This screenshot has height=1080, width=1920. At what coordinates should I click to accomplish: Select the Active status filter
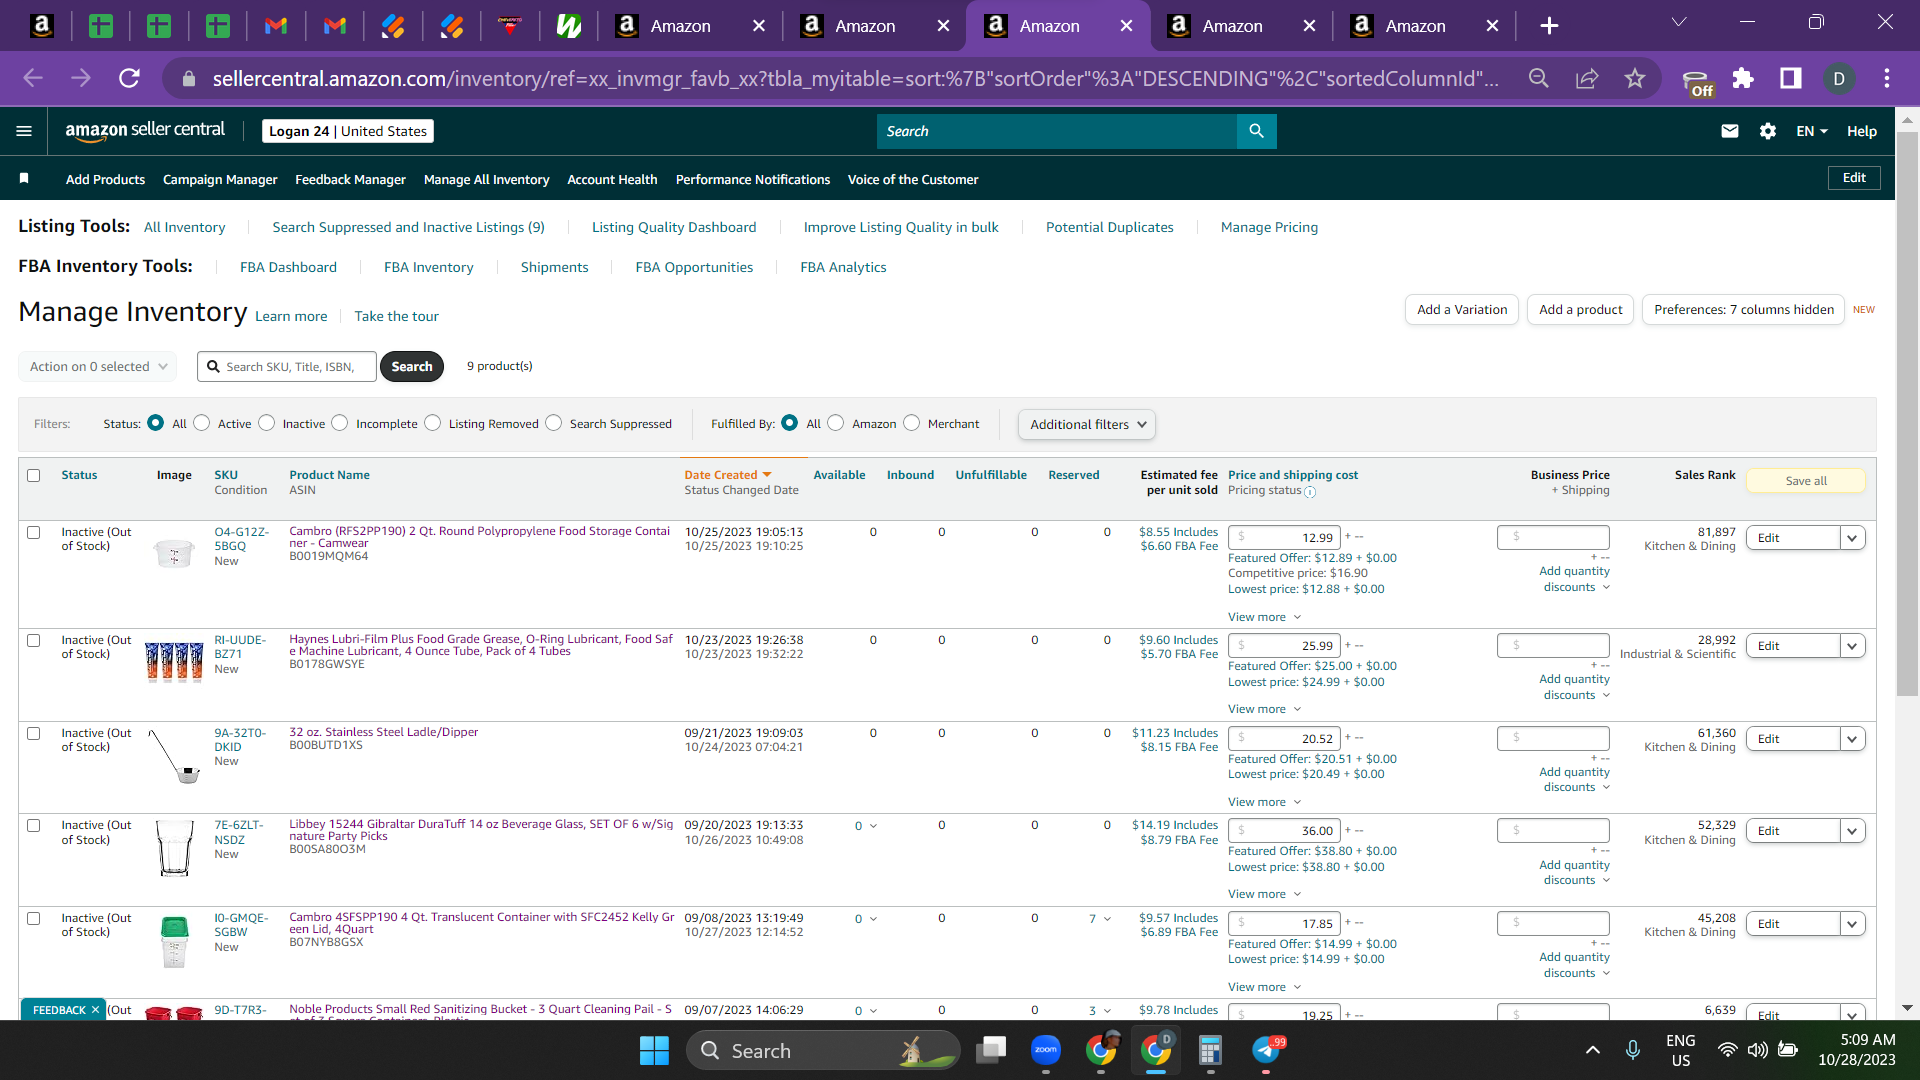[202, 423]
